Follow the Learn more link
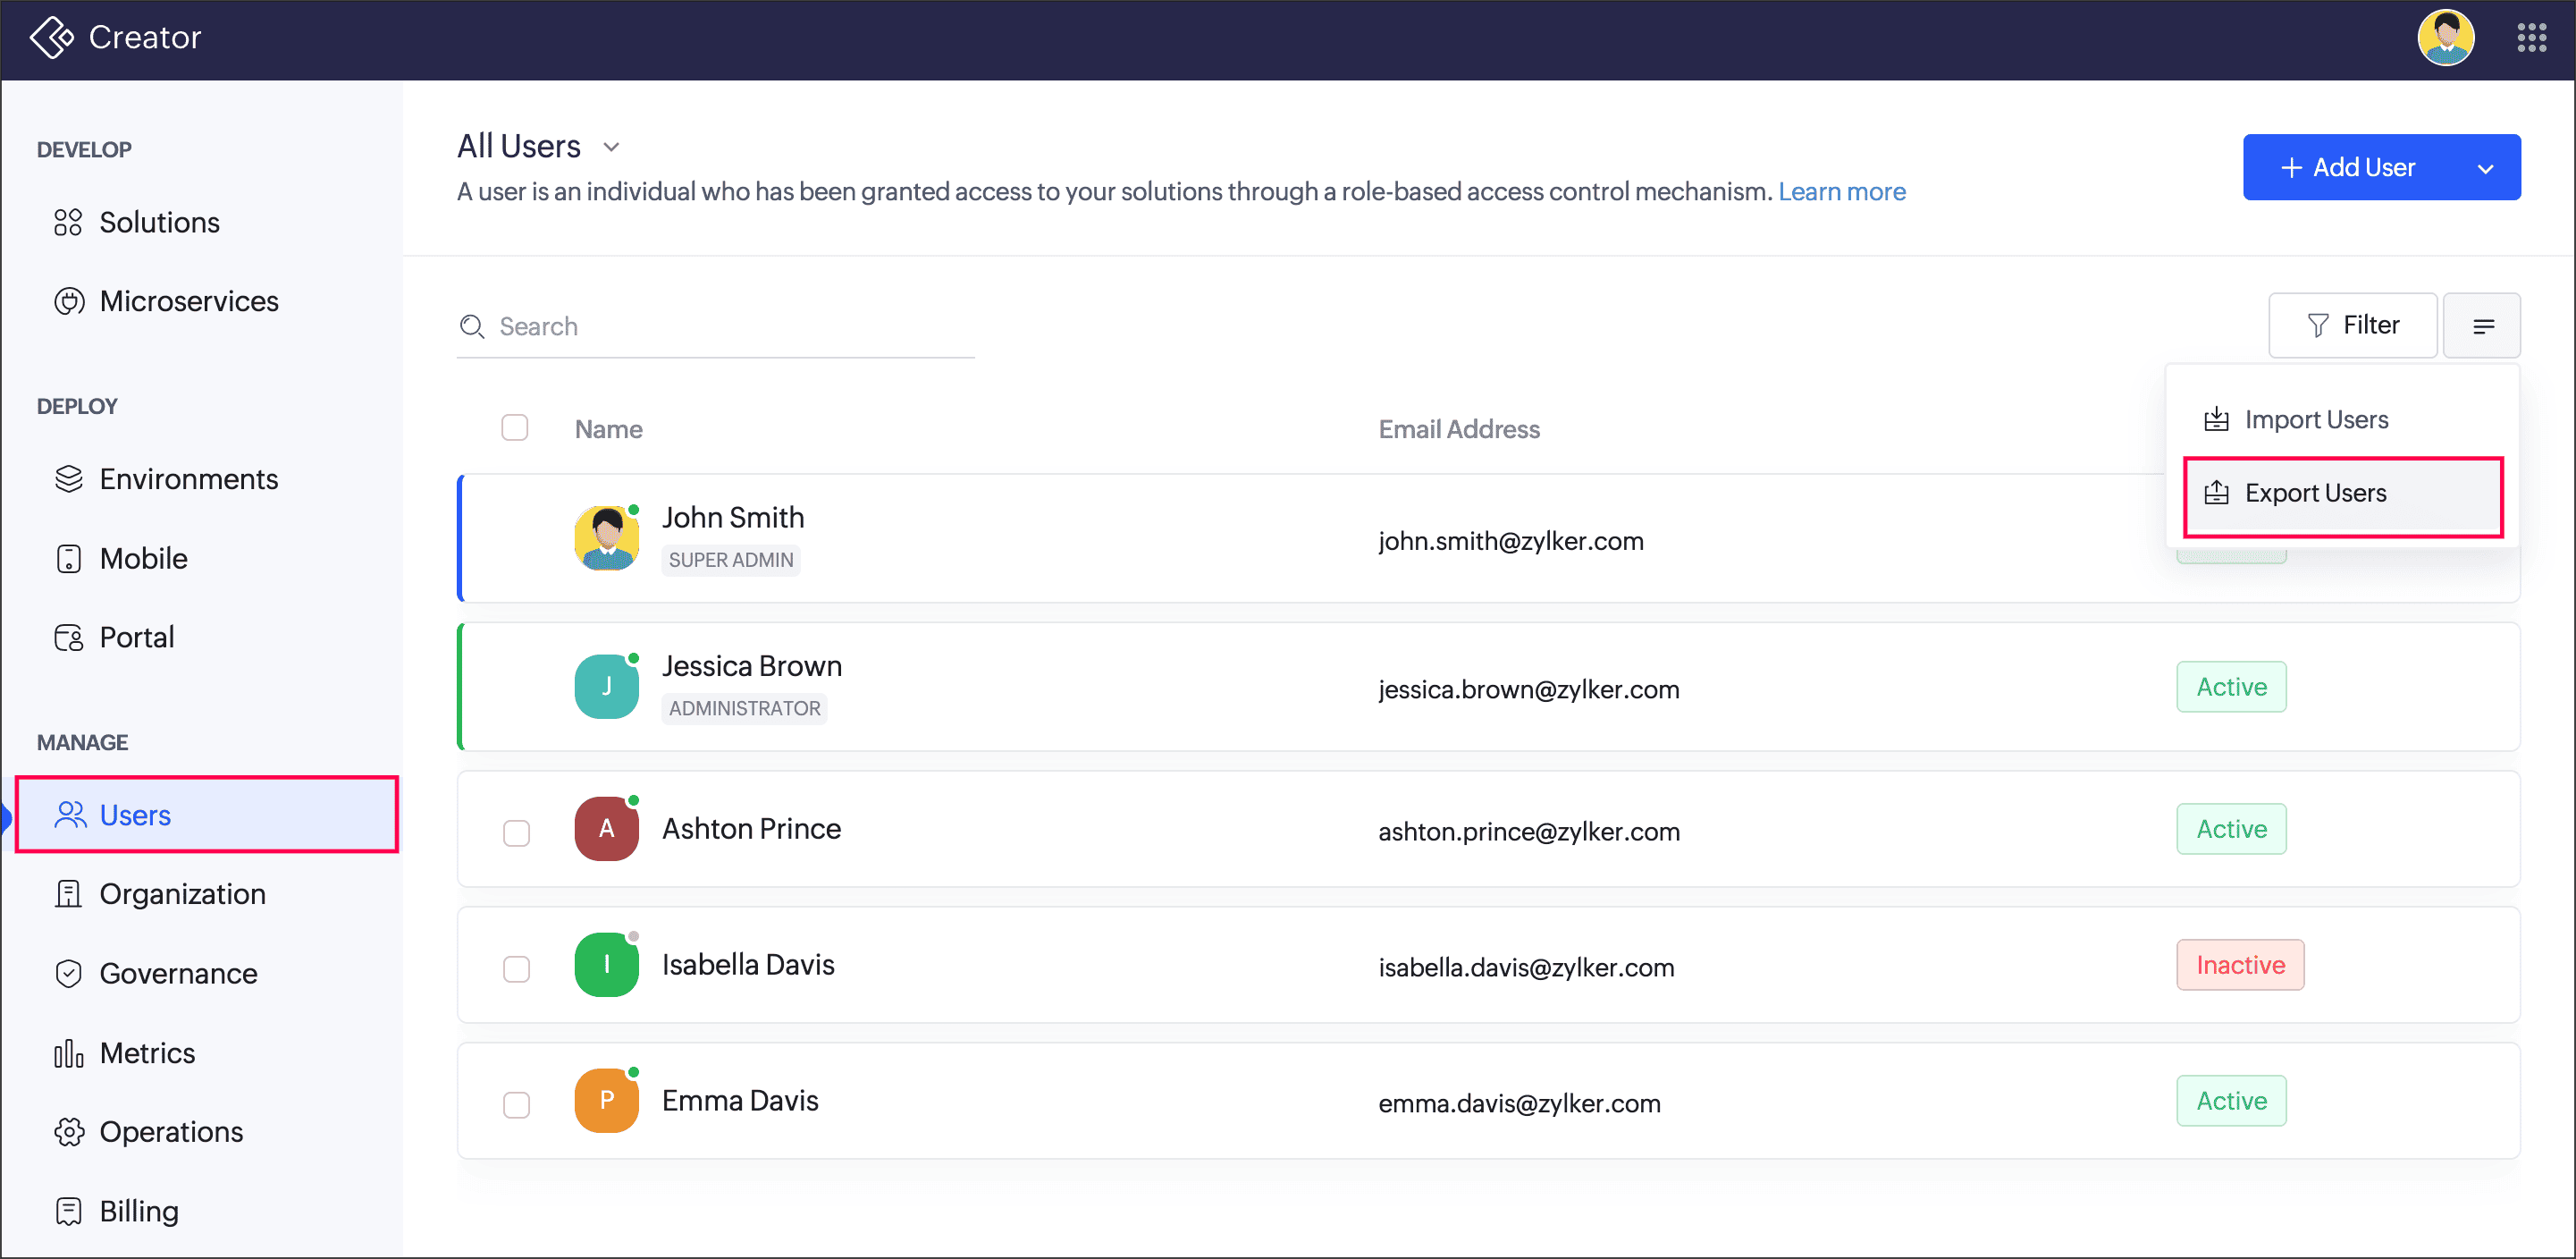Screen dimensions: 2576x1259 pyautogui.click(x=1841, y=191)
